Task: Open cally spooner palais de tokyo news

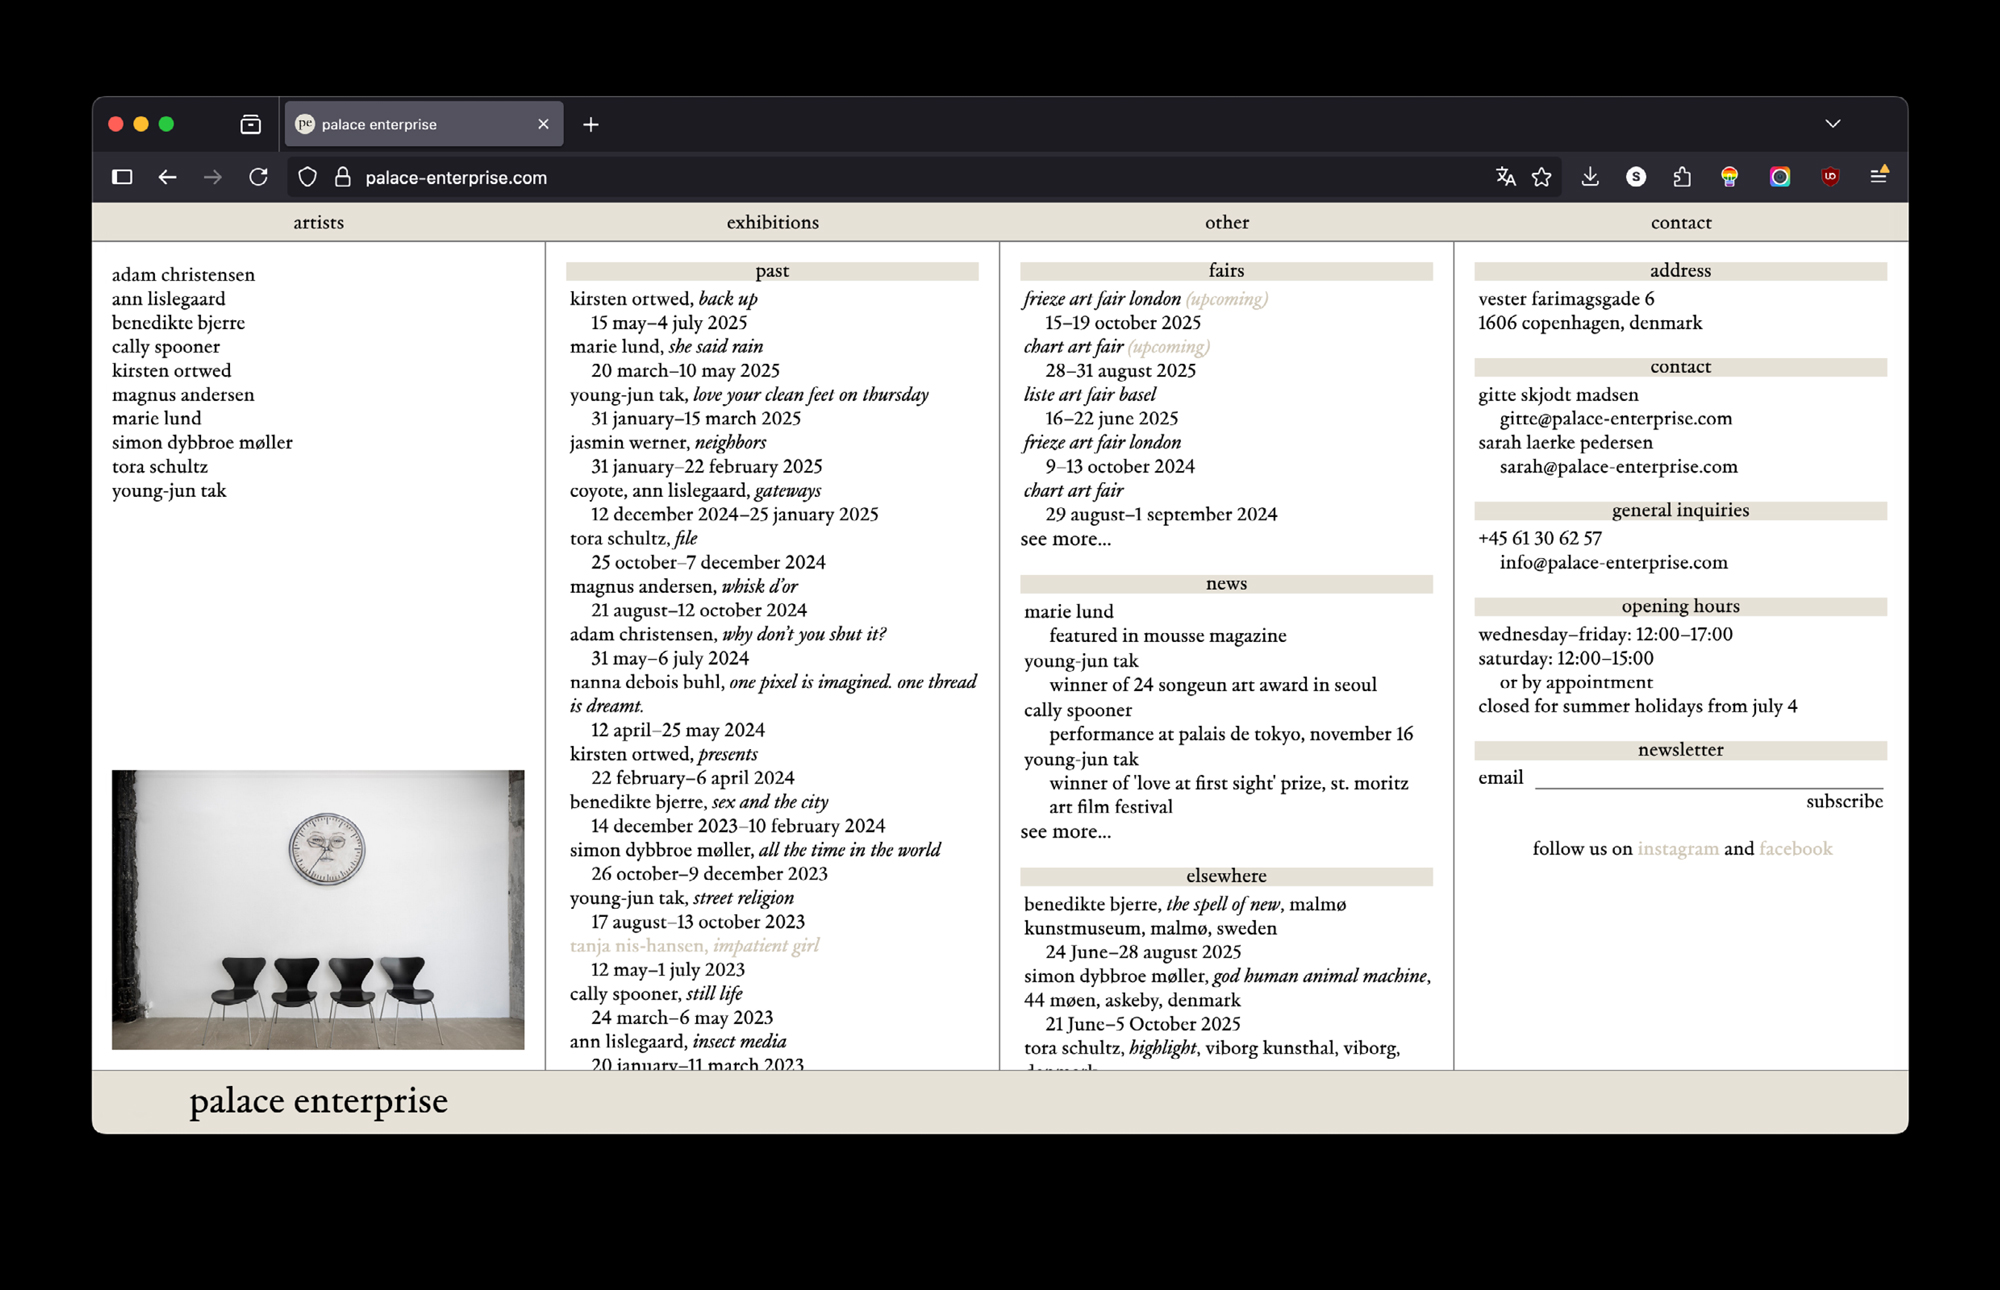Action: click(1231, 734)
